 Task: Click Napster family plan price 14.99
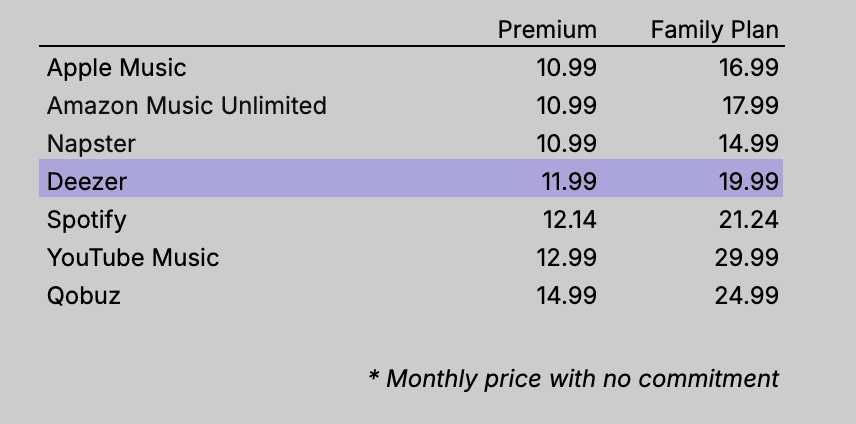tap(748, 143)
